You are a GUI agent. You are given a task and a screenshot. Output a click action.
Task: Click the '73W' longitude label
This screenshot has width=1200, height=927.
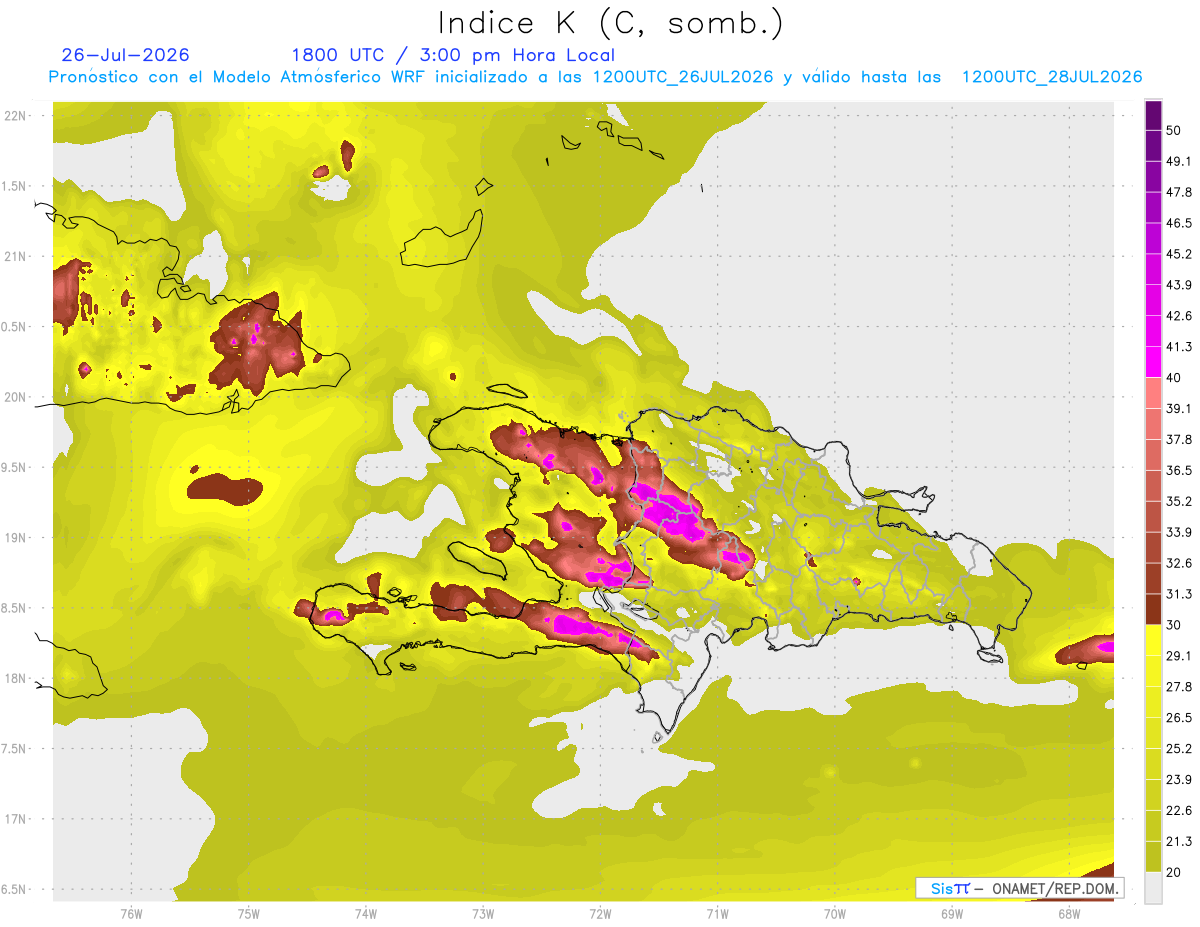pos(483,913)
